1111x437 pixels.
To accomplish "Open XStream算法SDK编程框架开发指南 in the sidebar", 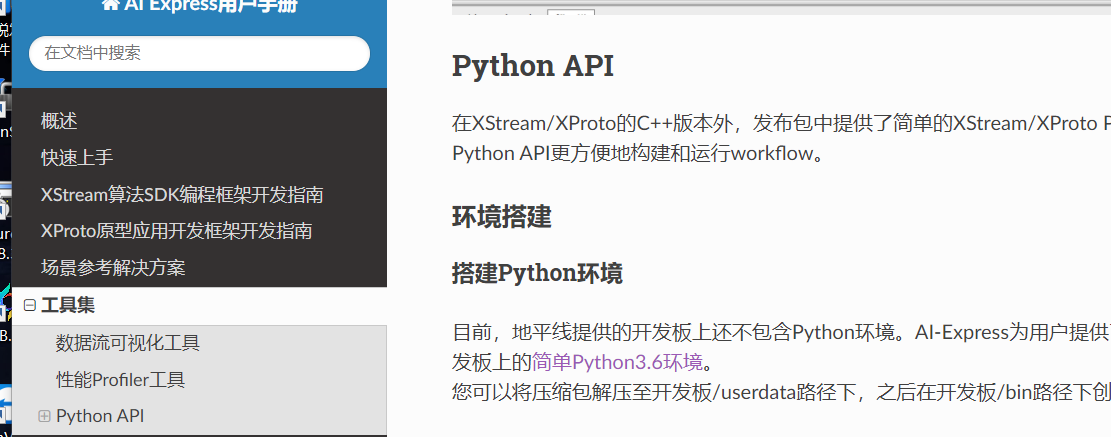I will (182, 194).
